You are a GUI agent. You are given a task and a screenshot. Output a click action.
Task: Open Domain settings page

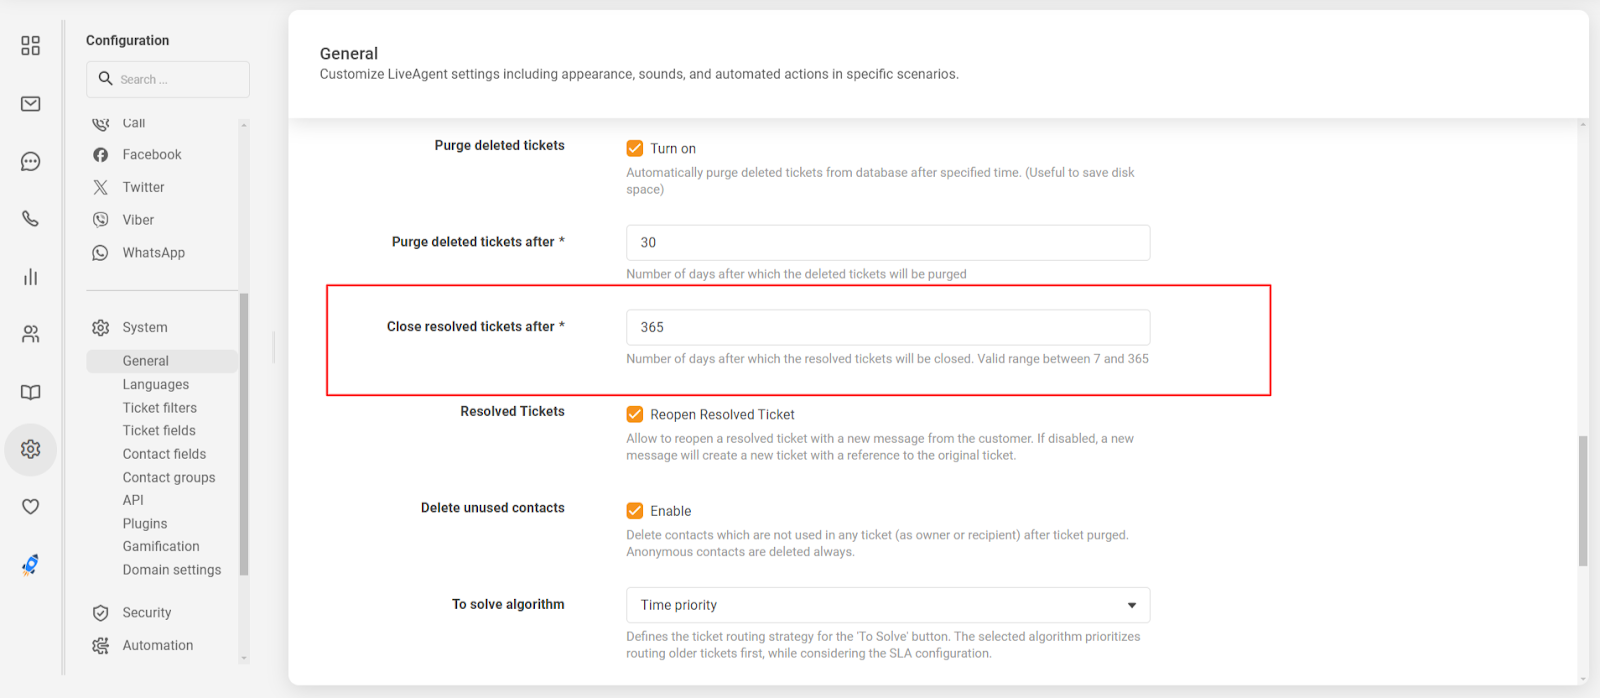click(172, 570)
